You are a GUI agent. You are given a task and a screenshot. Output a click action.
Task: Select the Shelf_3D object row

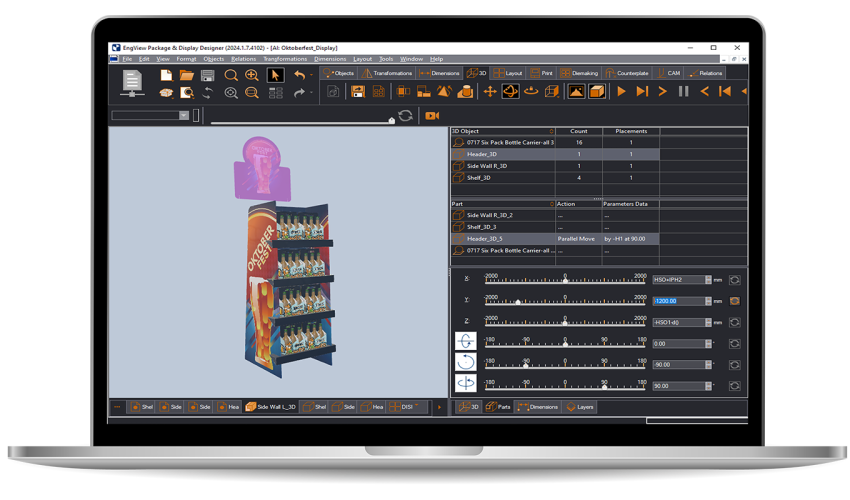tap(555, 178)
